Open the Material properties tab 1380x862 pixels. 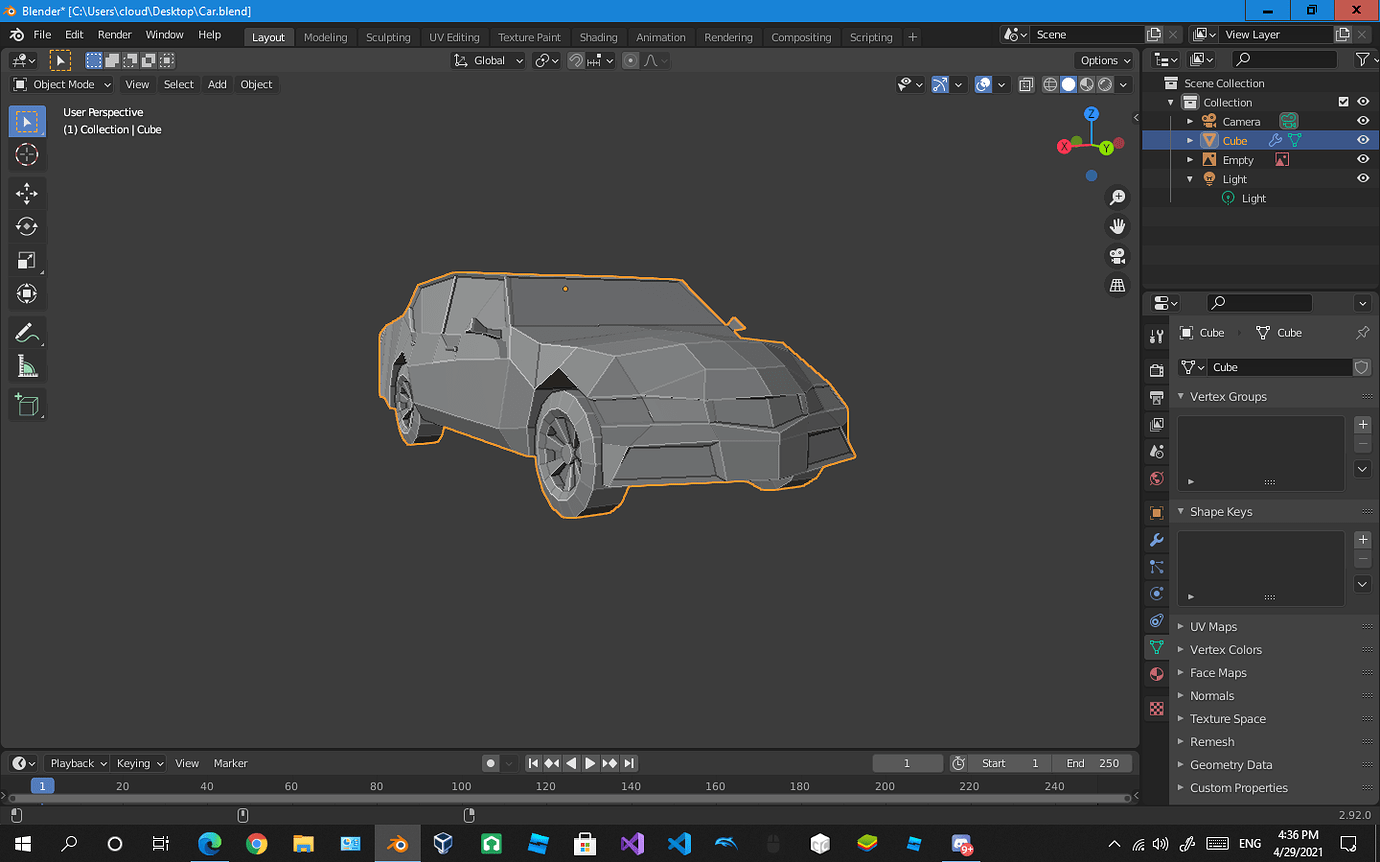tap(1157, 674)
